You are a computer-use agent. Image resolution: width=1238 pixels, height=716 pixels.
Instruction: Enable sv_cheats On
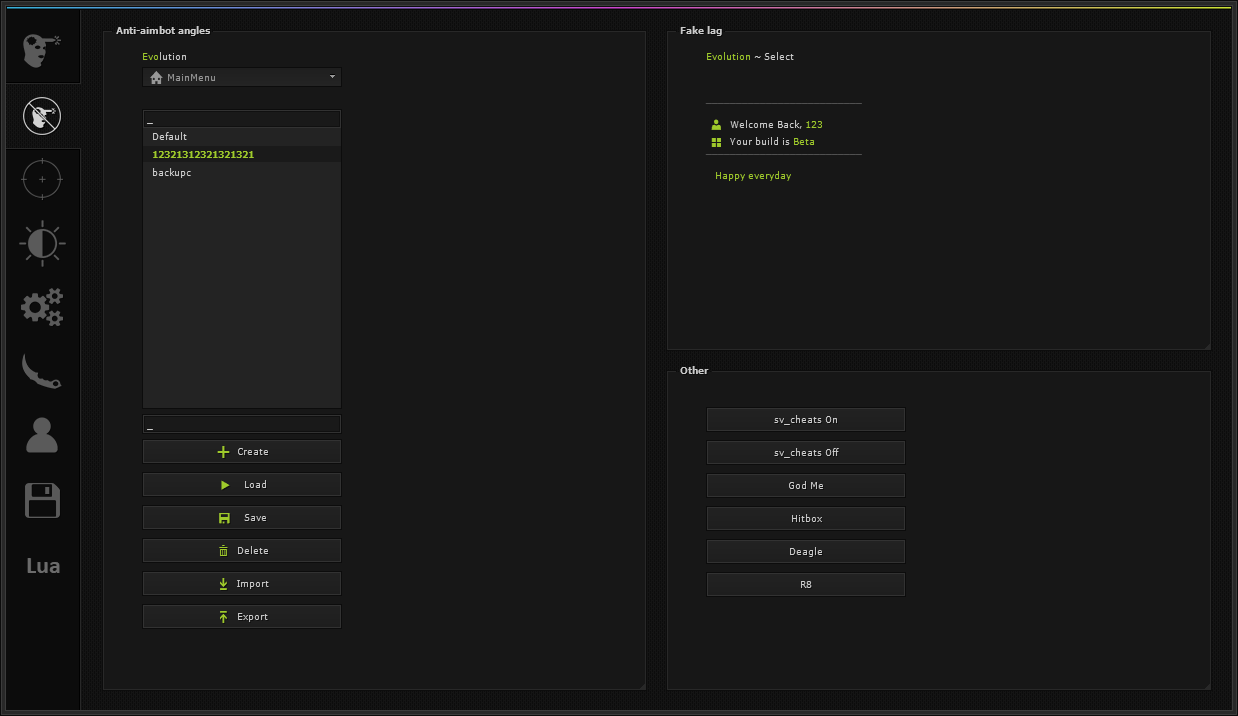(x=805, y=420)
